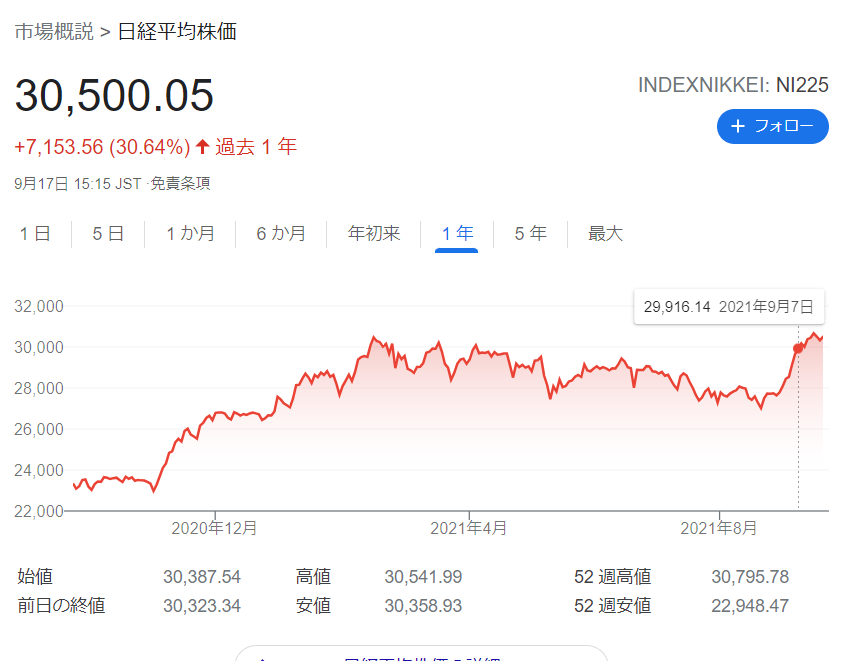Screen dimensions: 849x661
Task: Click the 9月17日 15:15 JST timestamp
Action: [78, 184]
